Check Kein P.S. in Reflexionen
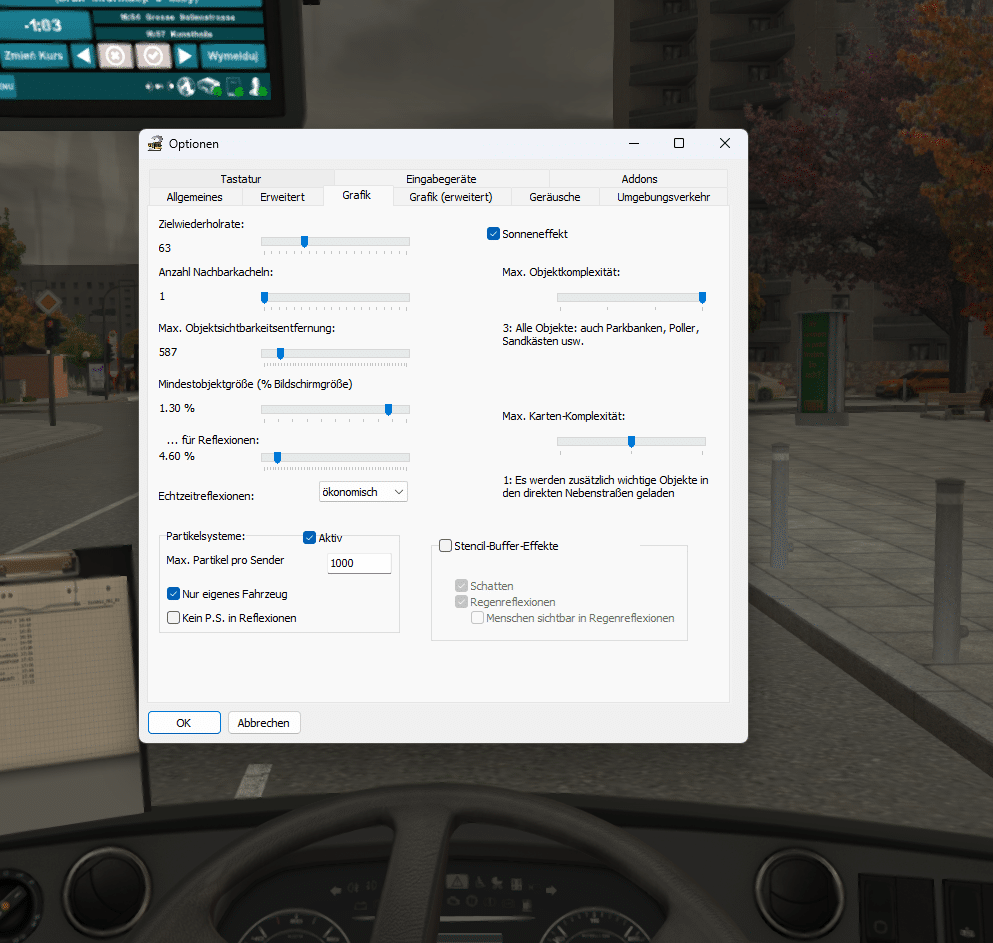The height and width of the screenshot is (943, 993). click(x=174, y=618)
